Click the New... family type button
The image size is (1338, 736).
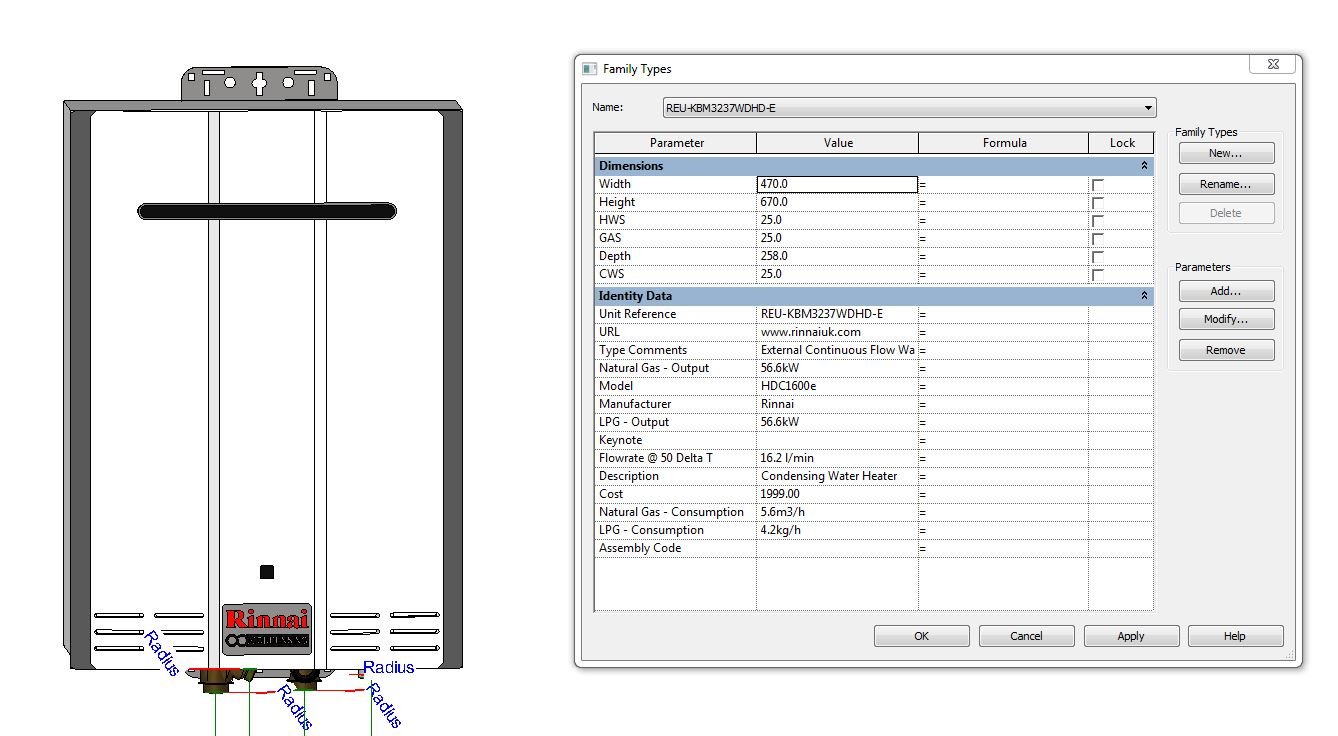(1225, 153)
